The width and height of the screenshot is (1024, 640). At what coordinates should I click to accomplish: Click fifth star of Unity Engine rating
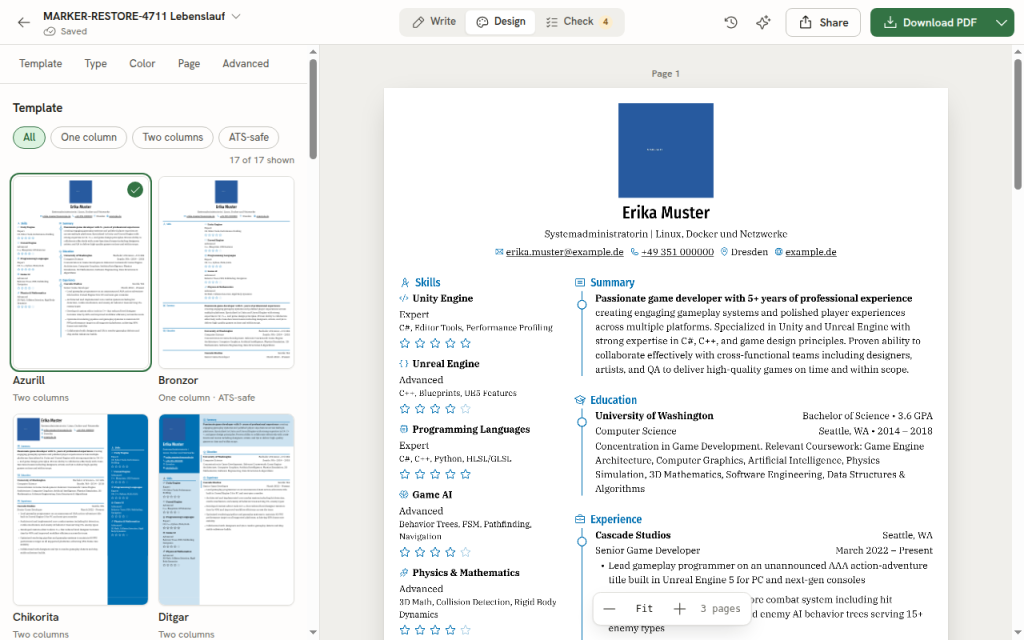pos(466,343)
